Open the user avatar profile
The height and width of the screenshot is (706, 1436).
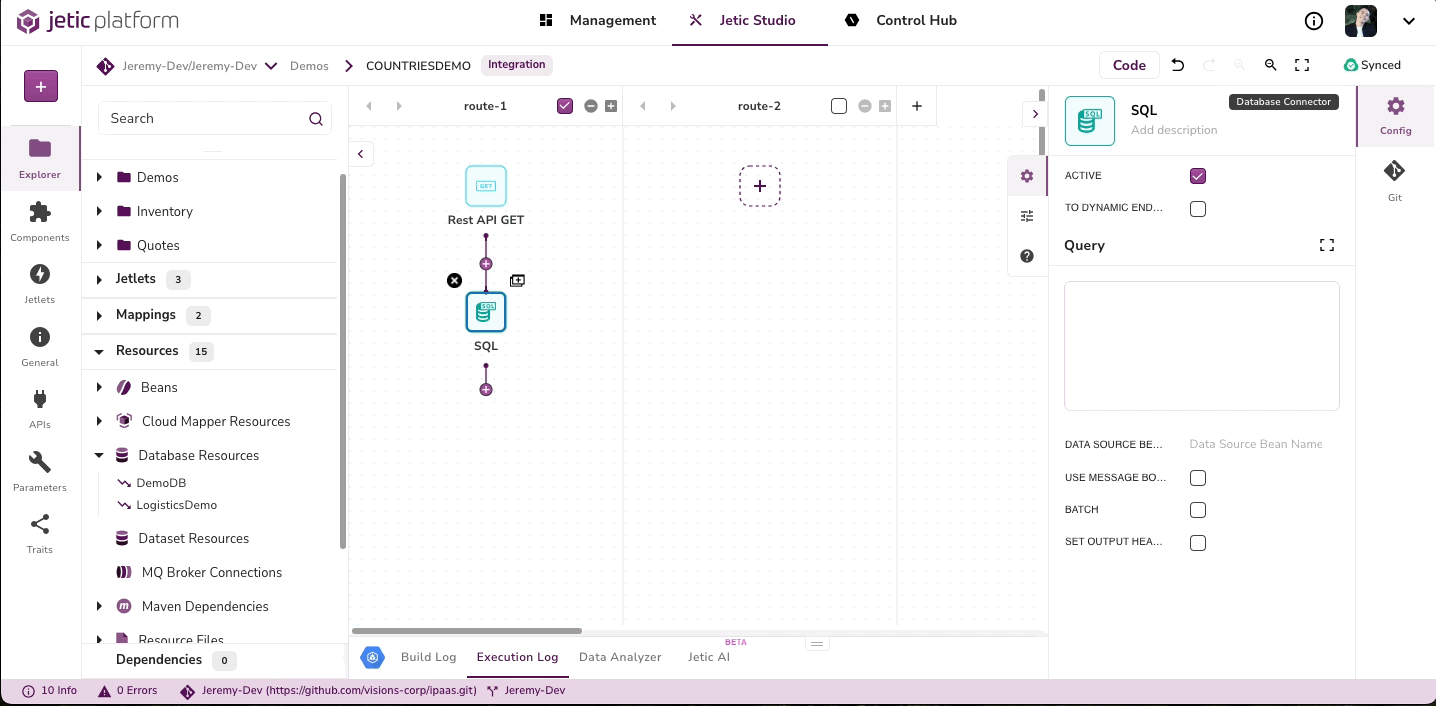(1361, 21)
